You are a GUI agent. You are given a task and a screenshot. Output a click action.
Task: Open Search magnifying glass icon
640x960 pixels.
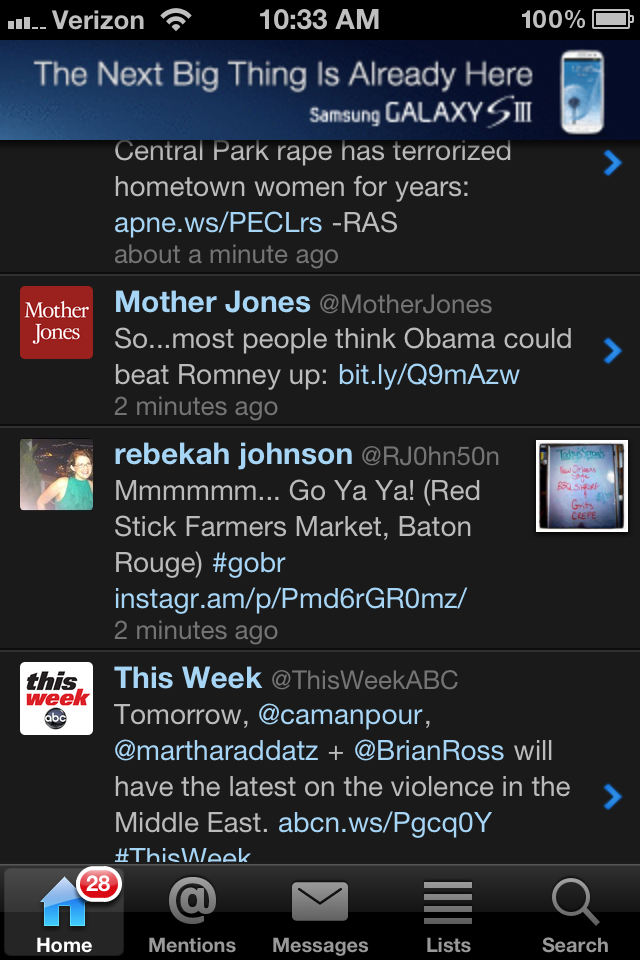[575, 903]
